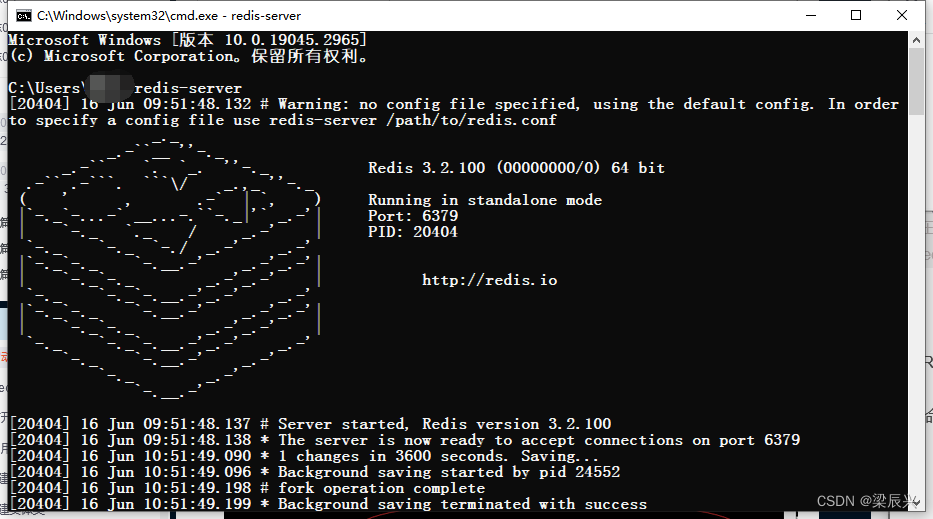Click 'Background saving started by pid 24552' line
This screenshot has width=933, height=519.
314,472
